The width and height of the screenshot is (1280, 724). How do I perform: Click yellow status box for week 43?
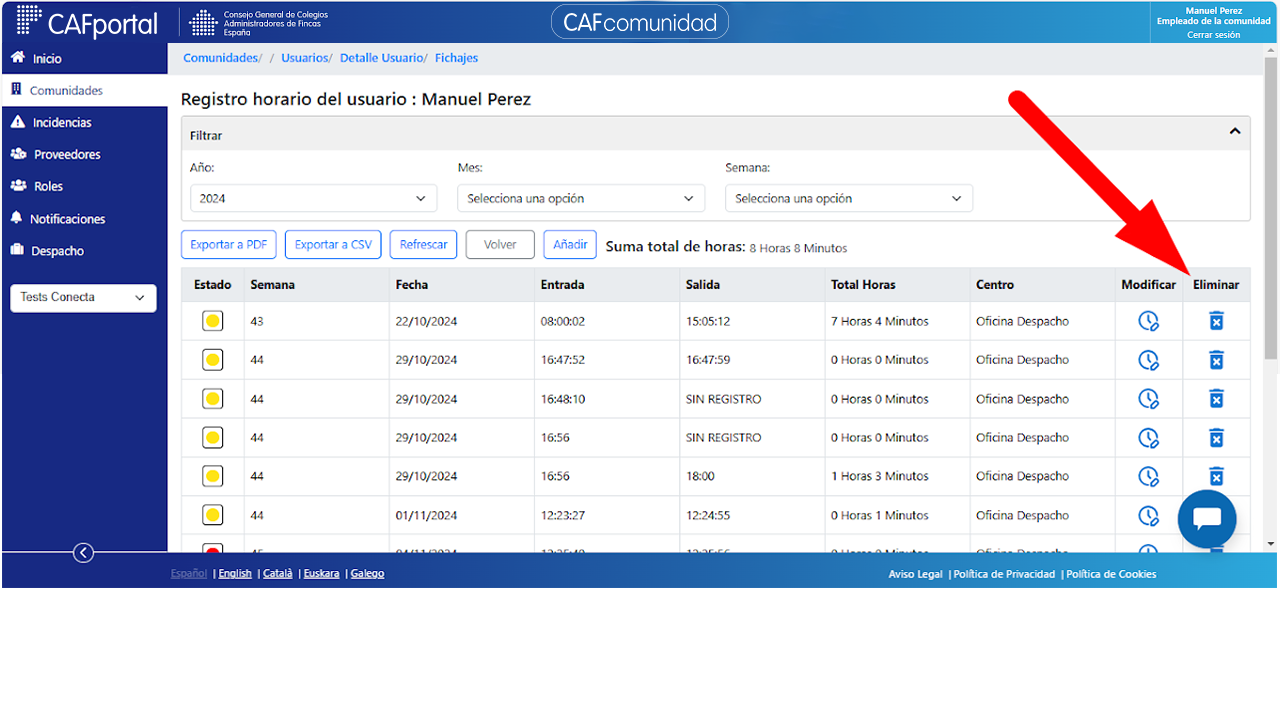[x=212, y=321]
